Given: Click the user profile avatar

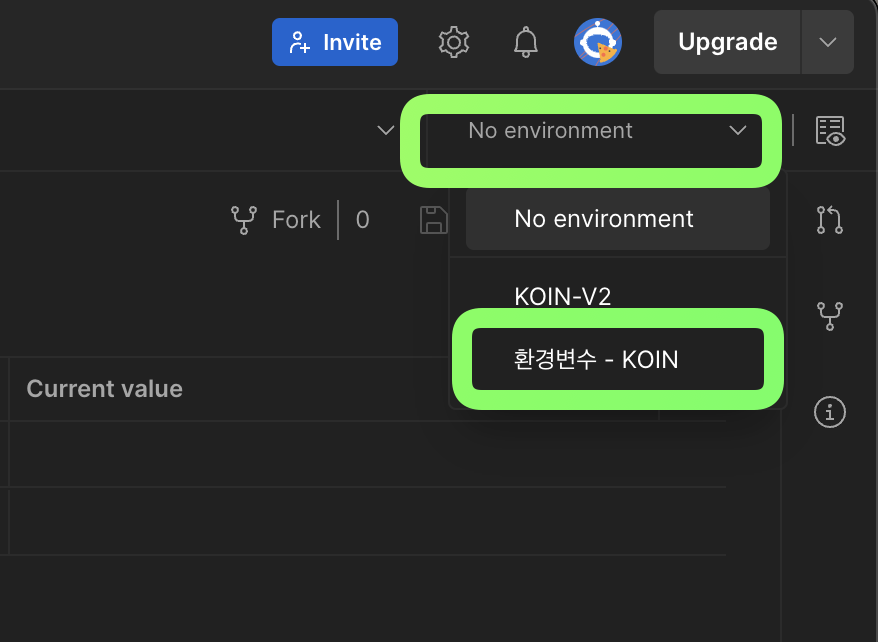Looking at the screenshot, I should [598, 42].
